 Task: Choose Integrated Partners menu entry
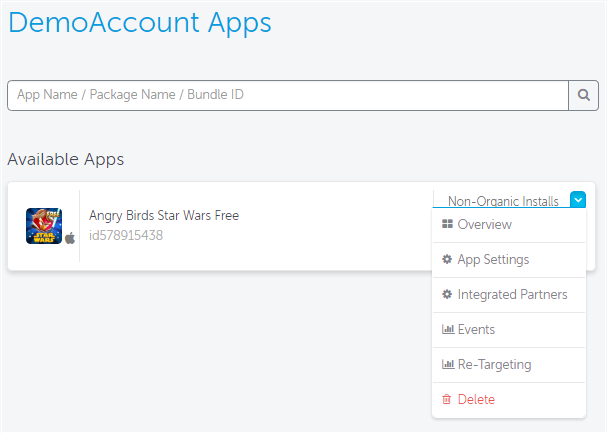coord(508,295)
